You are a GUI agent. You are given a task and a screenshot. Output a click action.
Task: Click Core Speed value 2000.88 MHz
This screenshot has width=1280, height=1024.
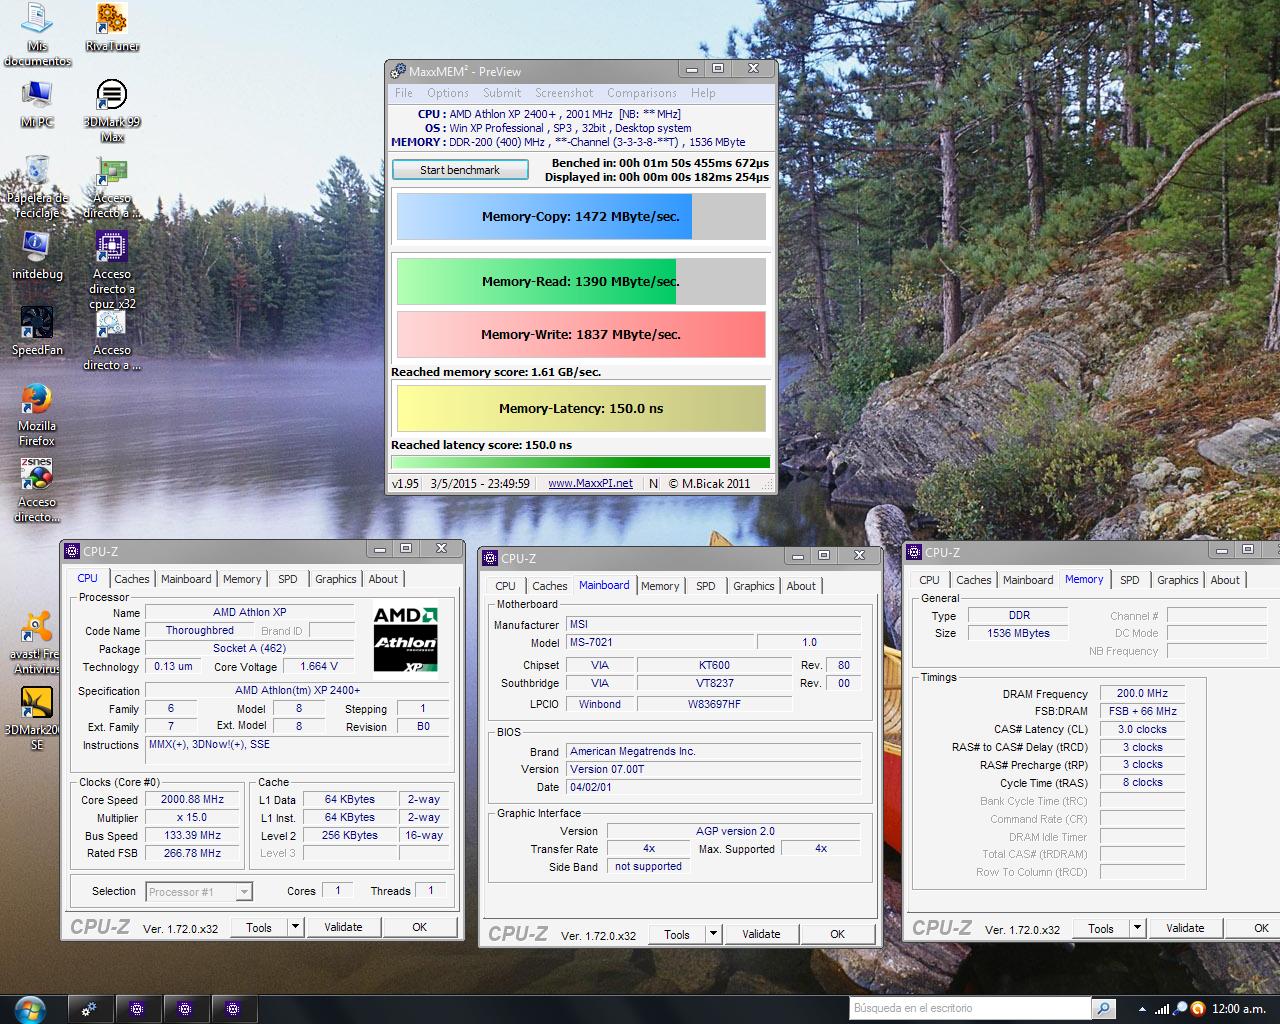point(193,799)
